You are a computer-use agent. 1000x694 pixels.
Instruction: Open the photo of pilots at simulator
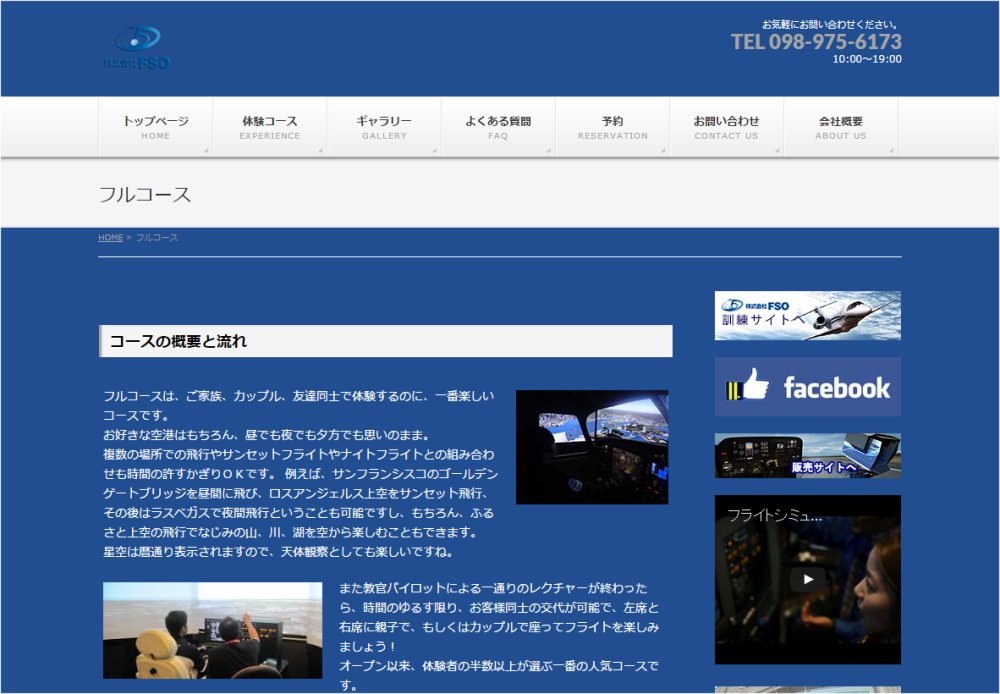tap(212, 631)
